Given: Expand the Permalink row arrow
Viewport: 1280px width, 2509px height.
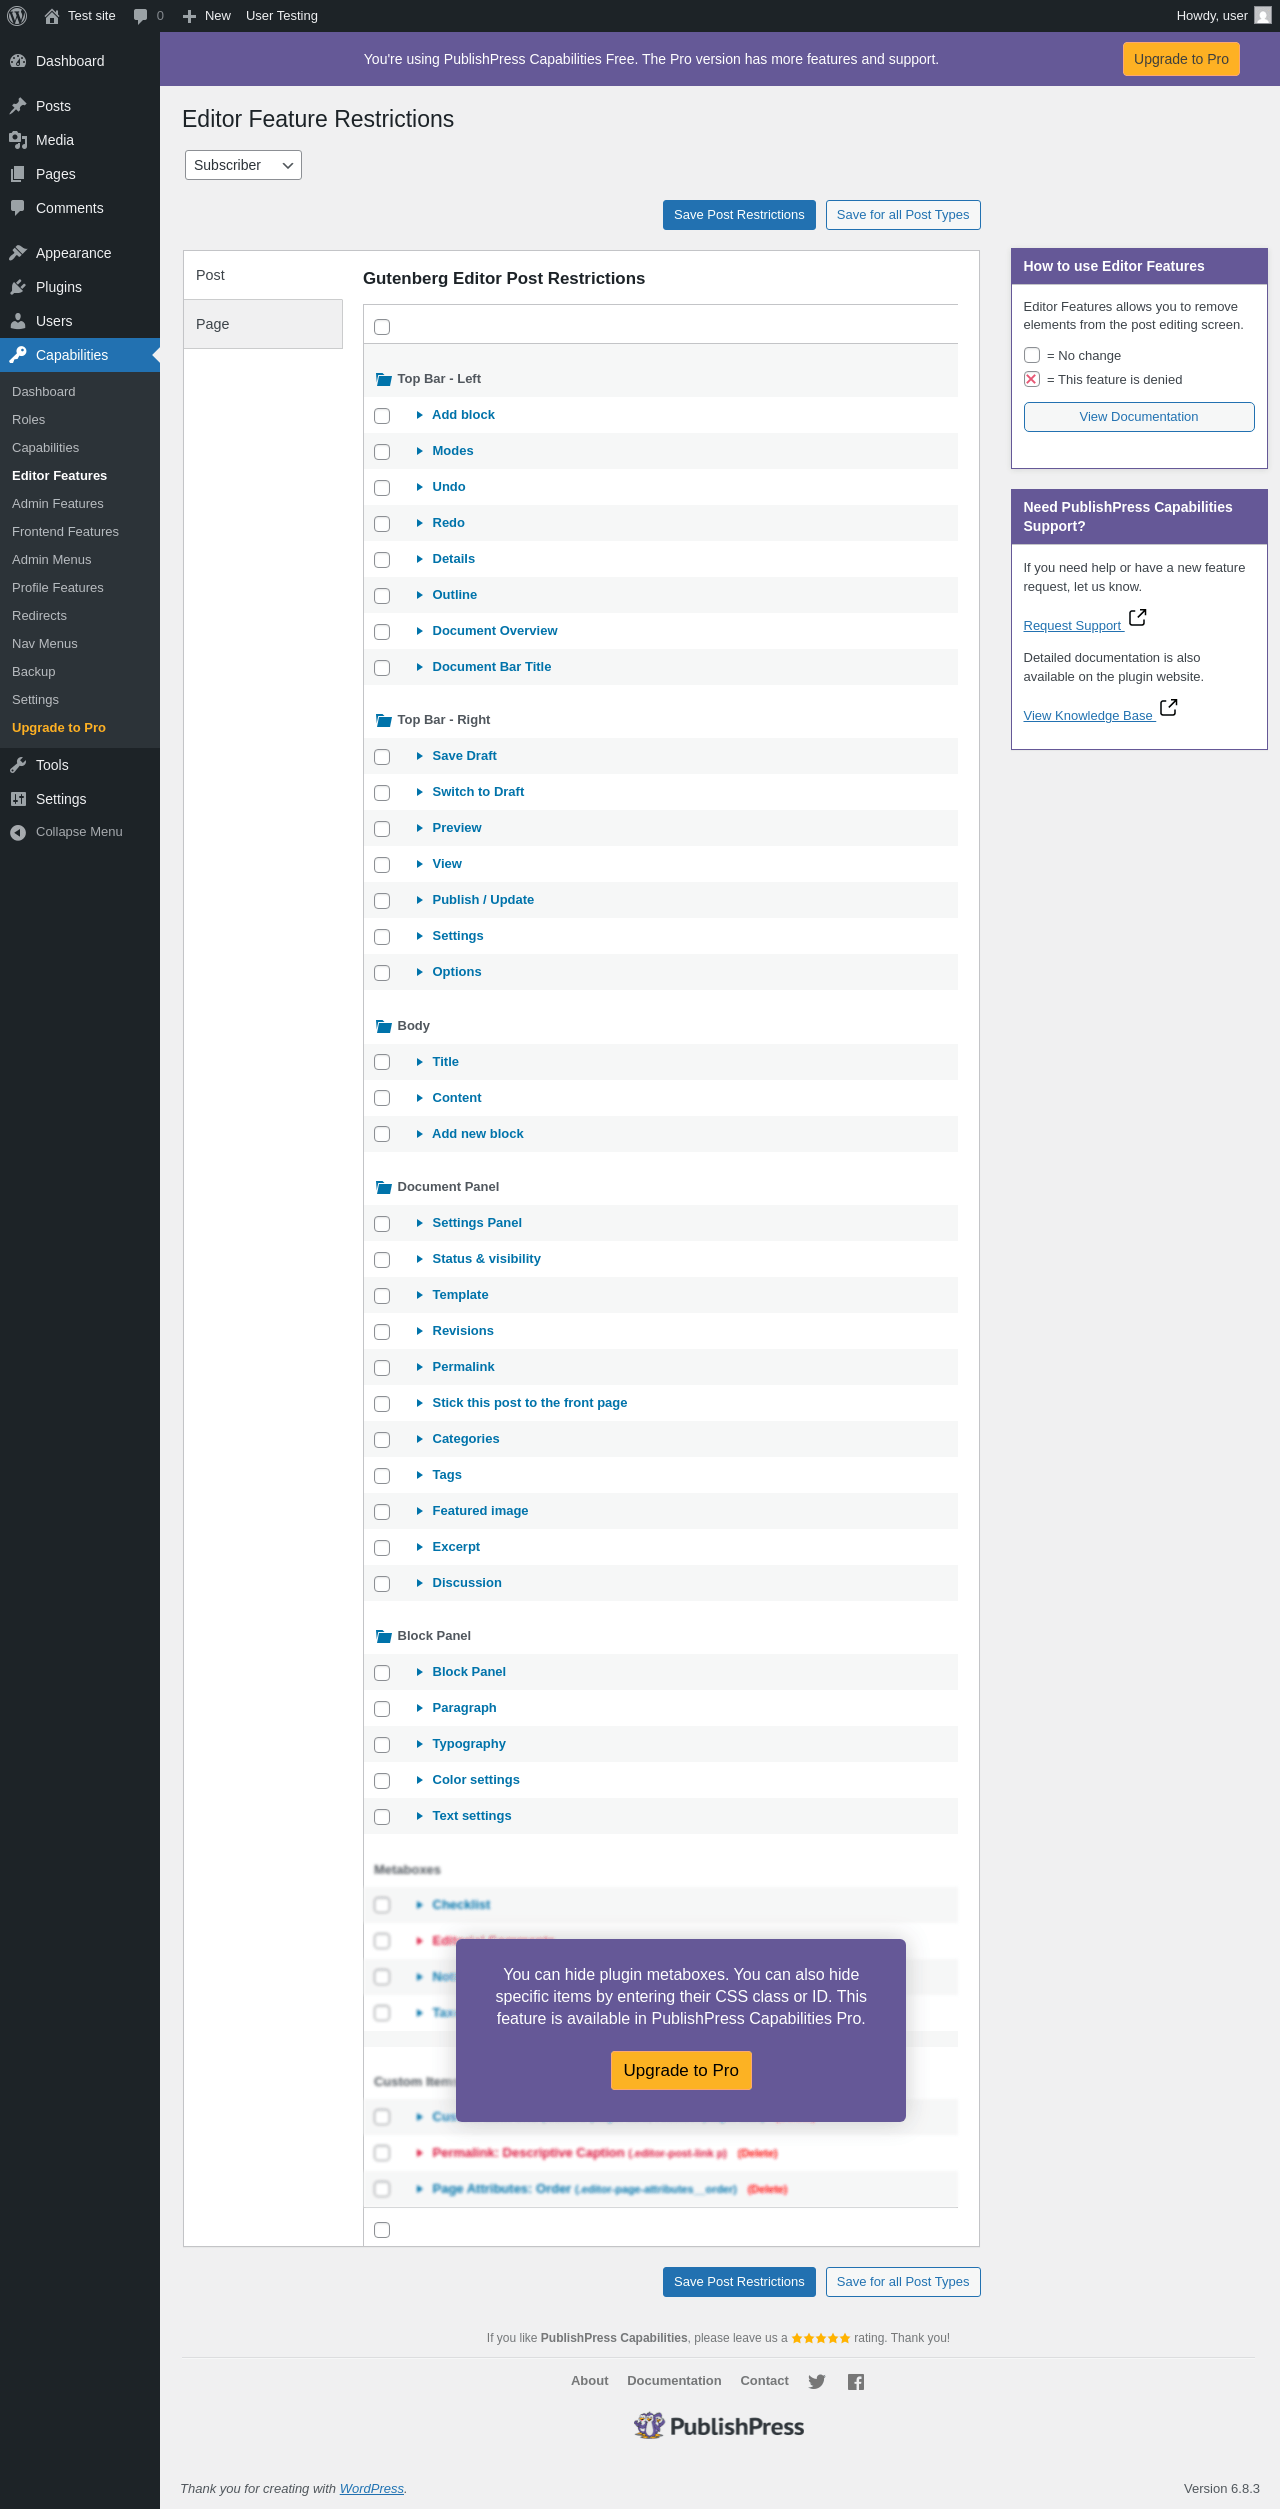Looking at the screenshot, I should coord(420,1367).
